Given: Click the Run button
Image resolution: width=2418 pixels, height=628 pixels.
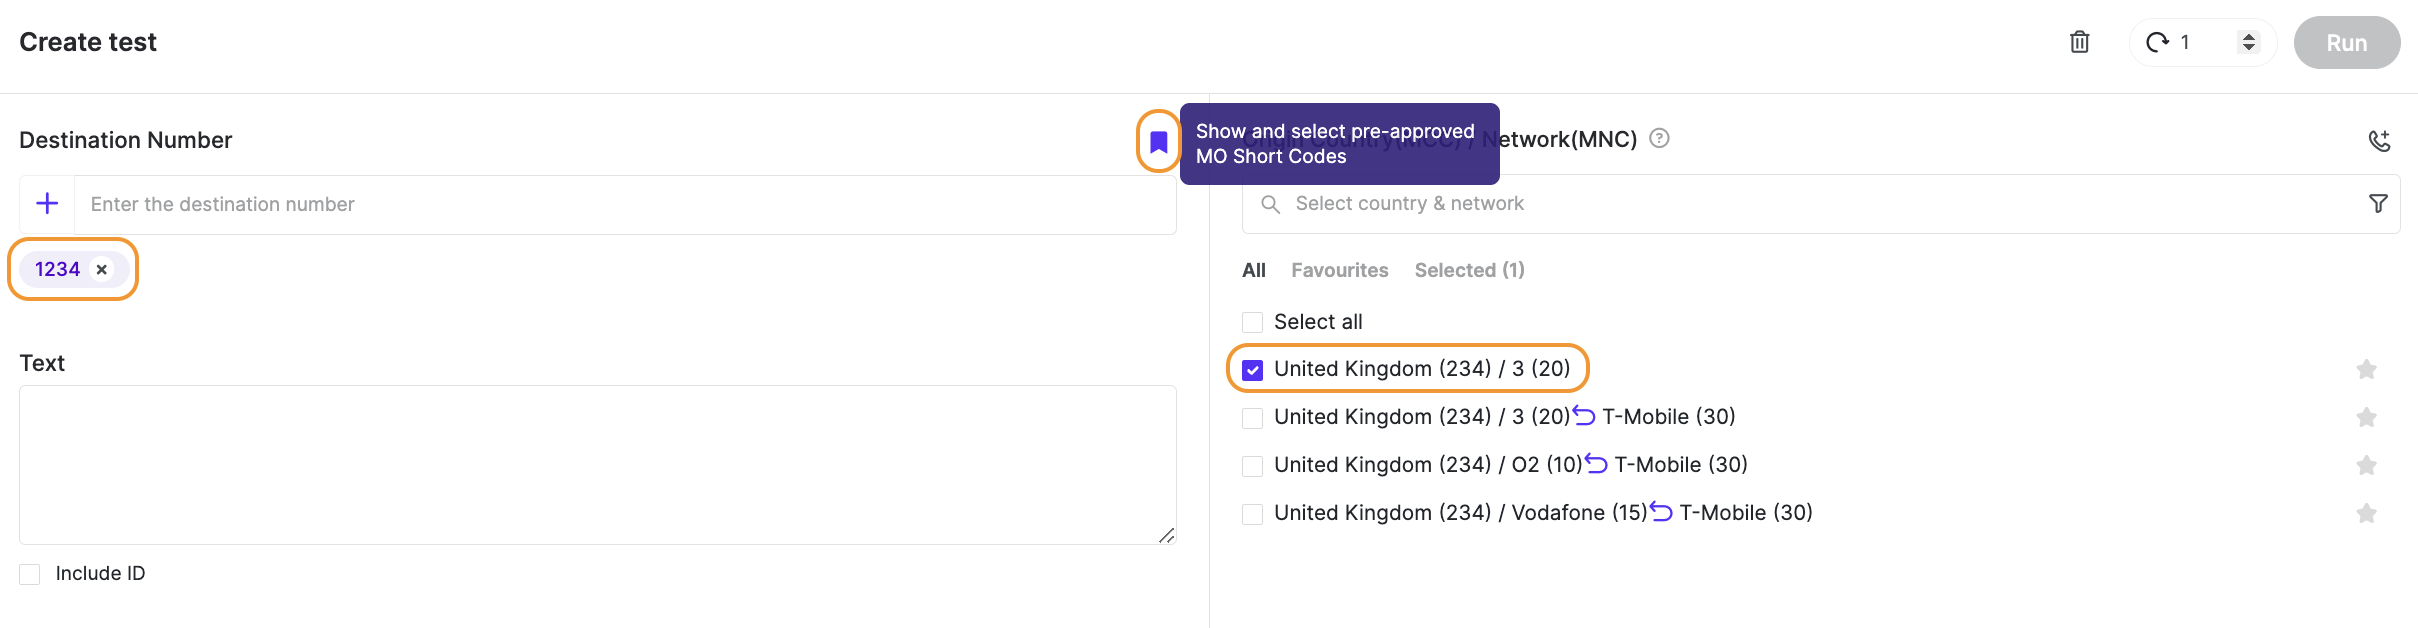Looking at the screenshot, I should pyautogui.click(x=2345, y=42).
